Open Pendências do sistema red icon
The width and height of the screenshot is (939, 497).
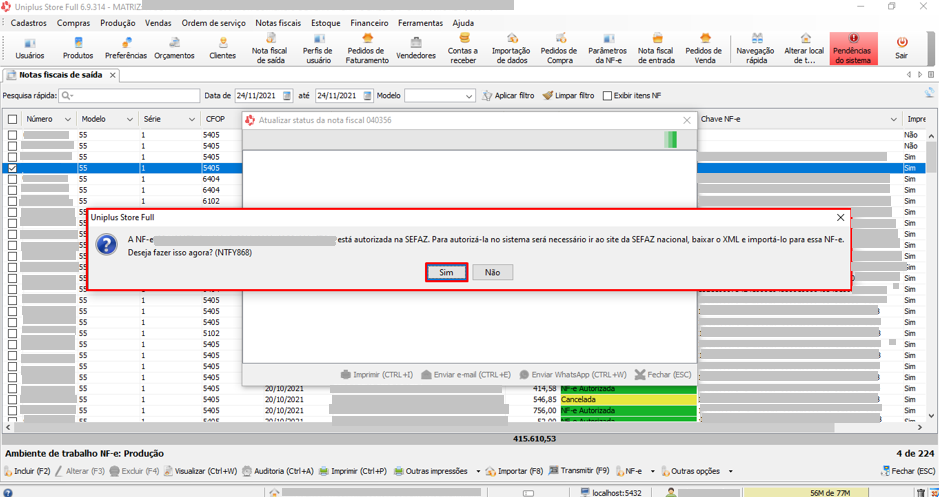pos(853,49)
